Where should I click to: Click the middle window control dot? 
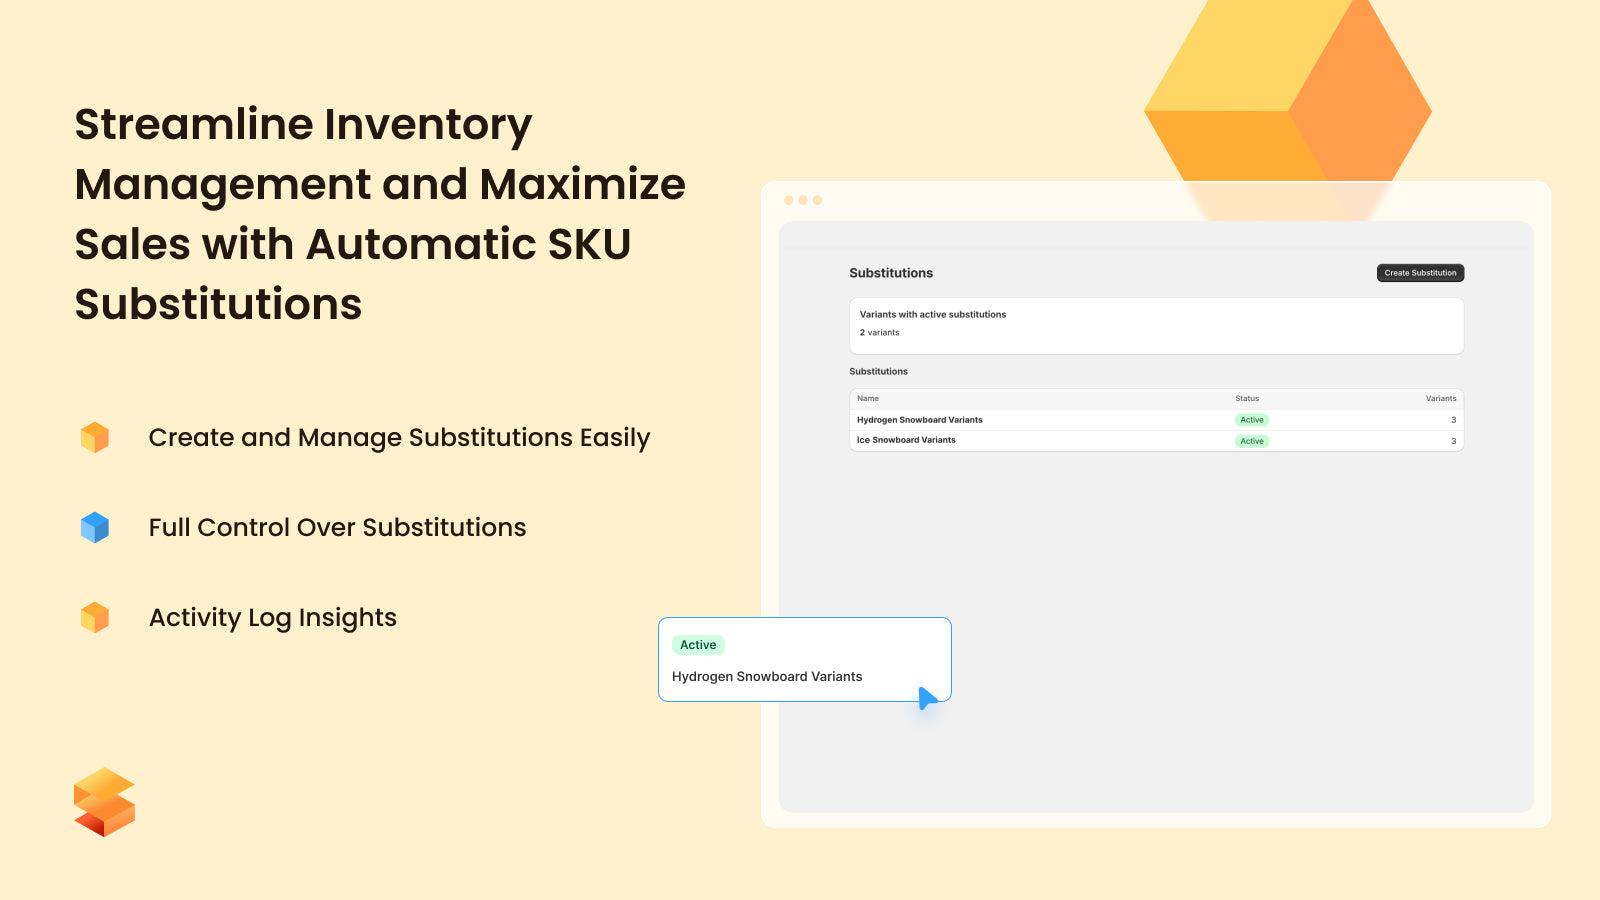(x=805, y=199)
